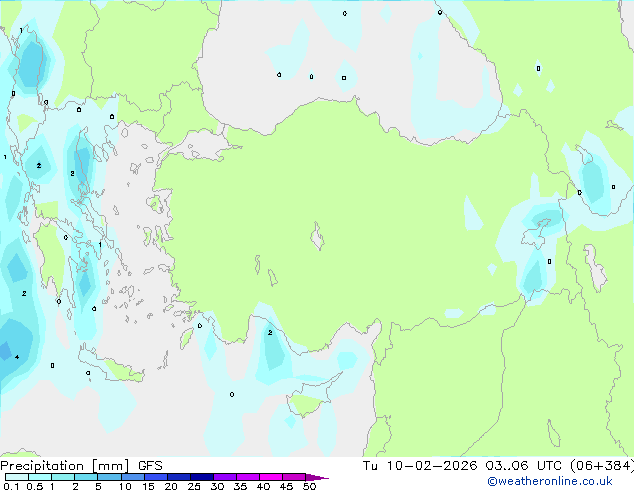This screenshot has height=490, width=634.
Task: Click the 25–30 mm dark blue swatch
Action: coord(201,477)
